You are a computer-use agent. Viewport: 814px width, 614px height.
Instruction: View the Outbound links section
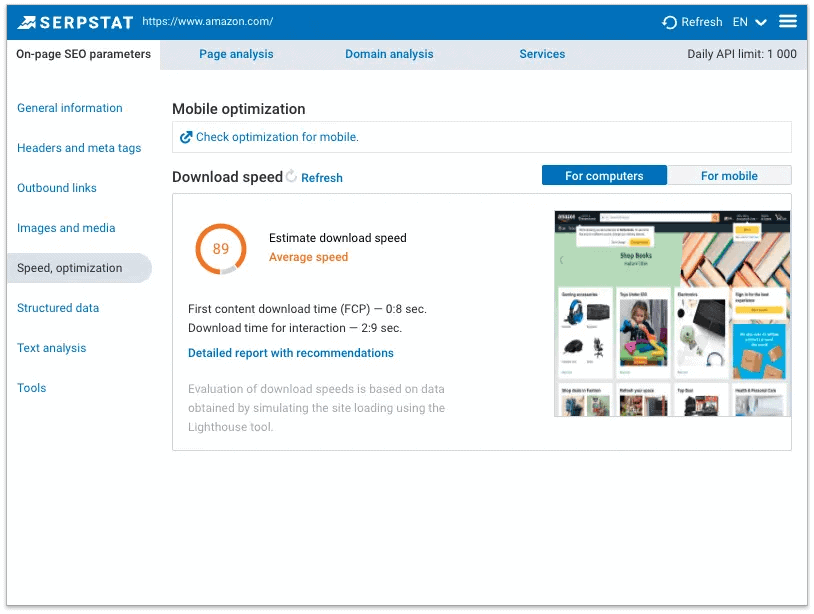pyautogui.click(x=57, y=188)
